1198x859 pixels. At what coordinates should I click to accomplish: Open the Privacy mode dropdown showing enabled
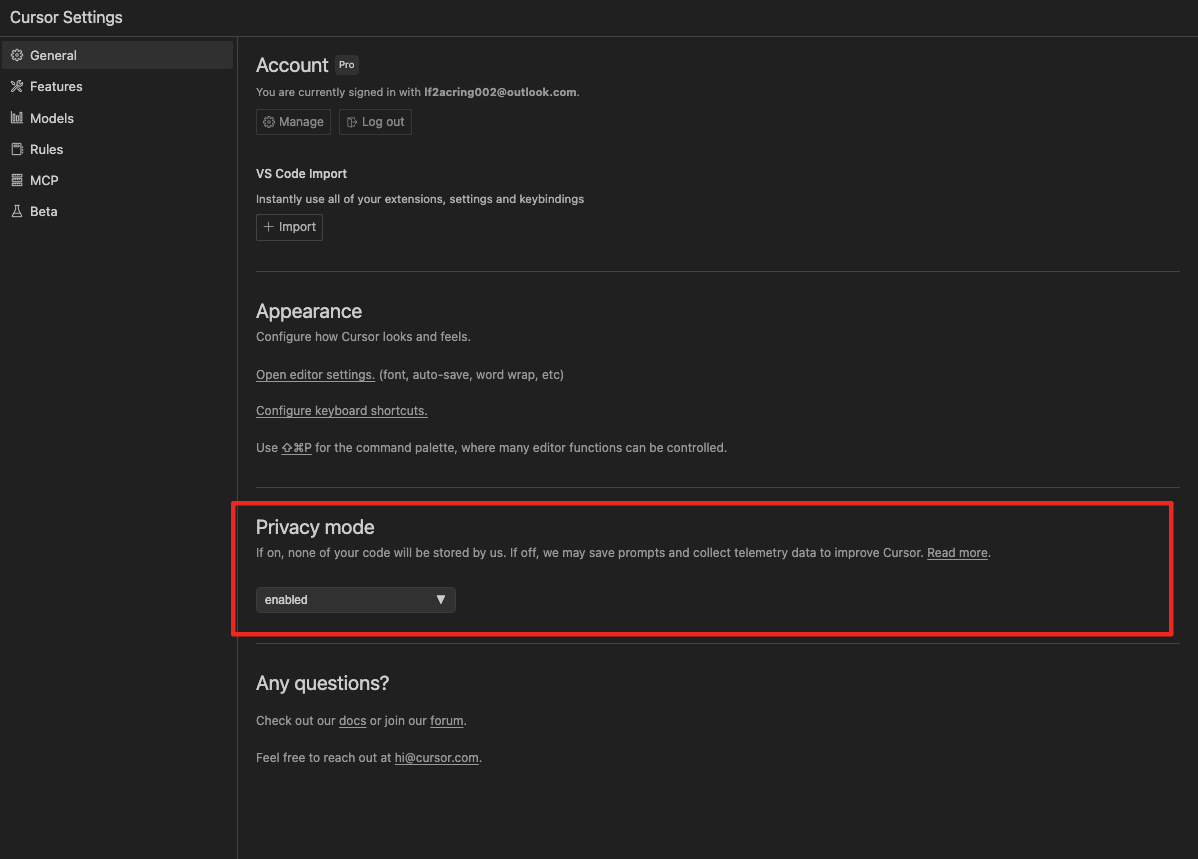pos(355,600)
